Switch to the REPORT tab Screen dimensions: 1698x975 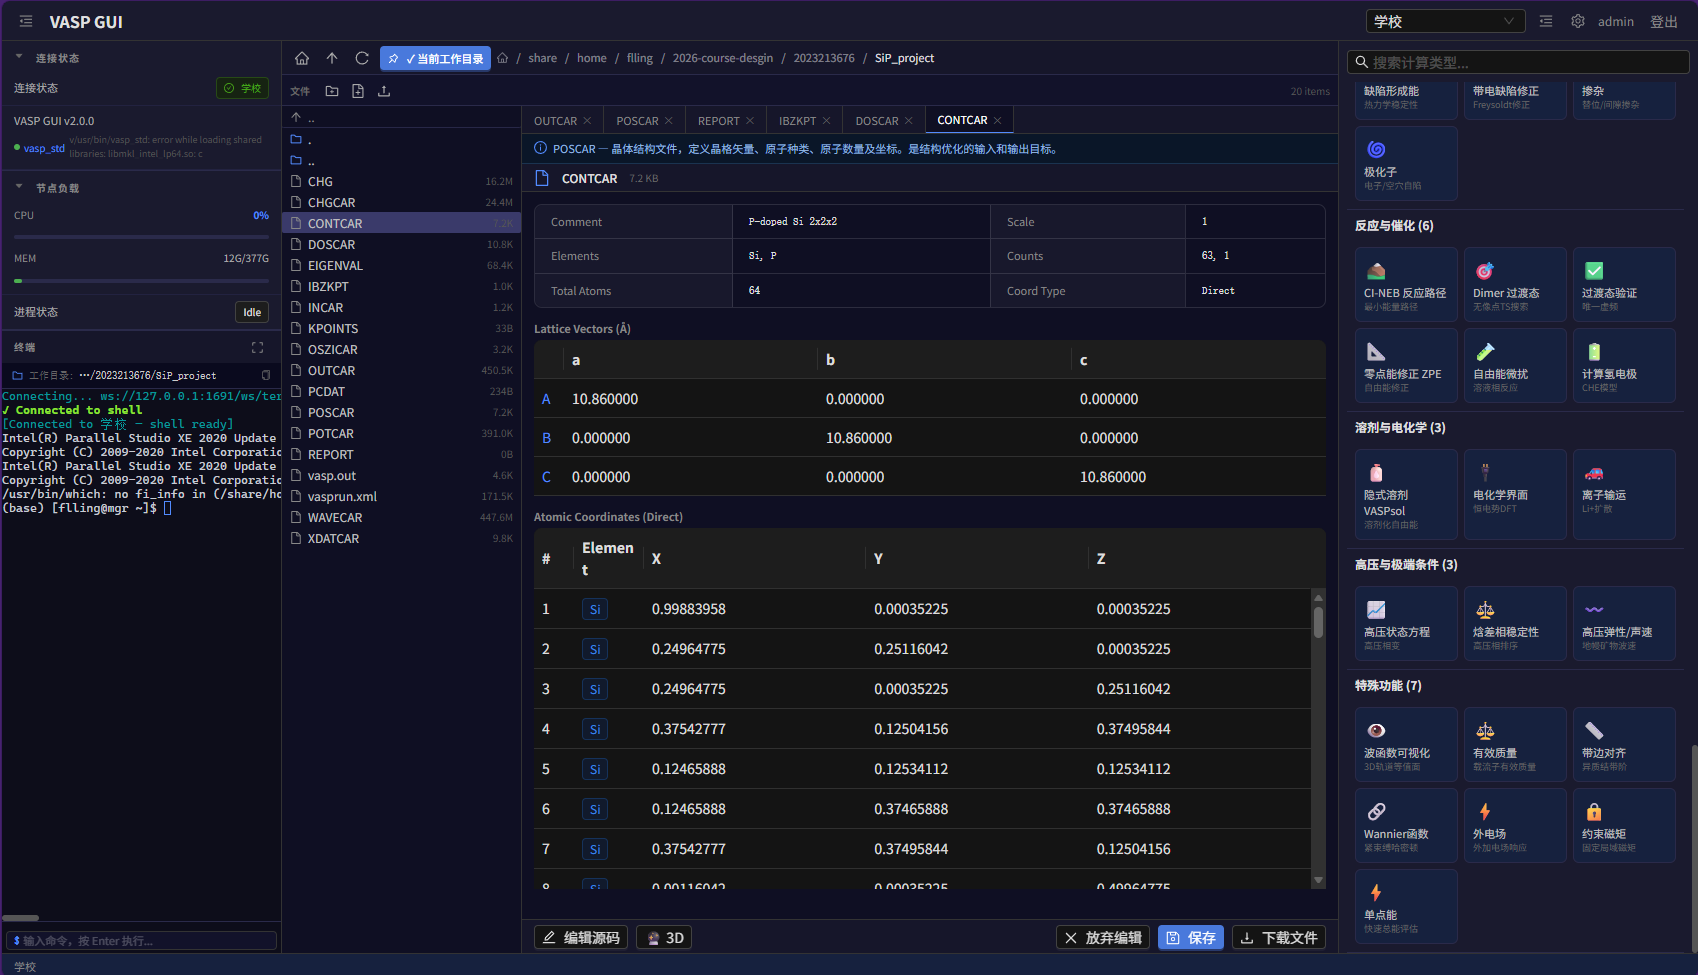(719, 121)
